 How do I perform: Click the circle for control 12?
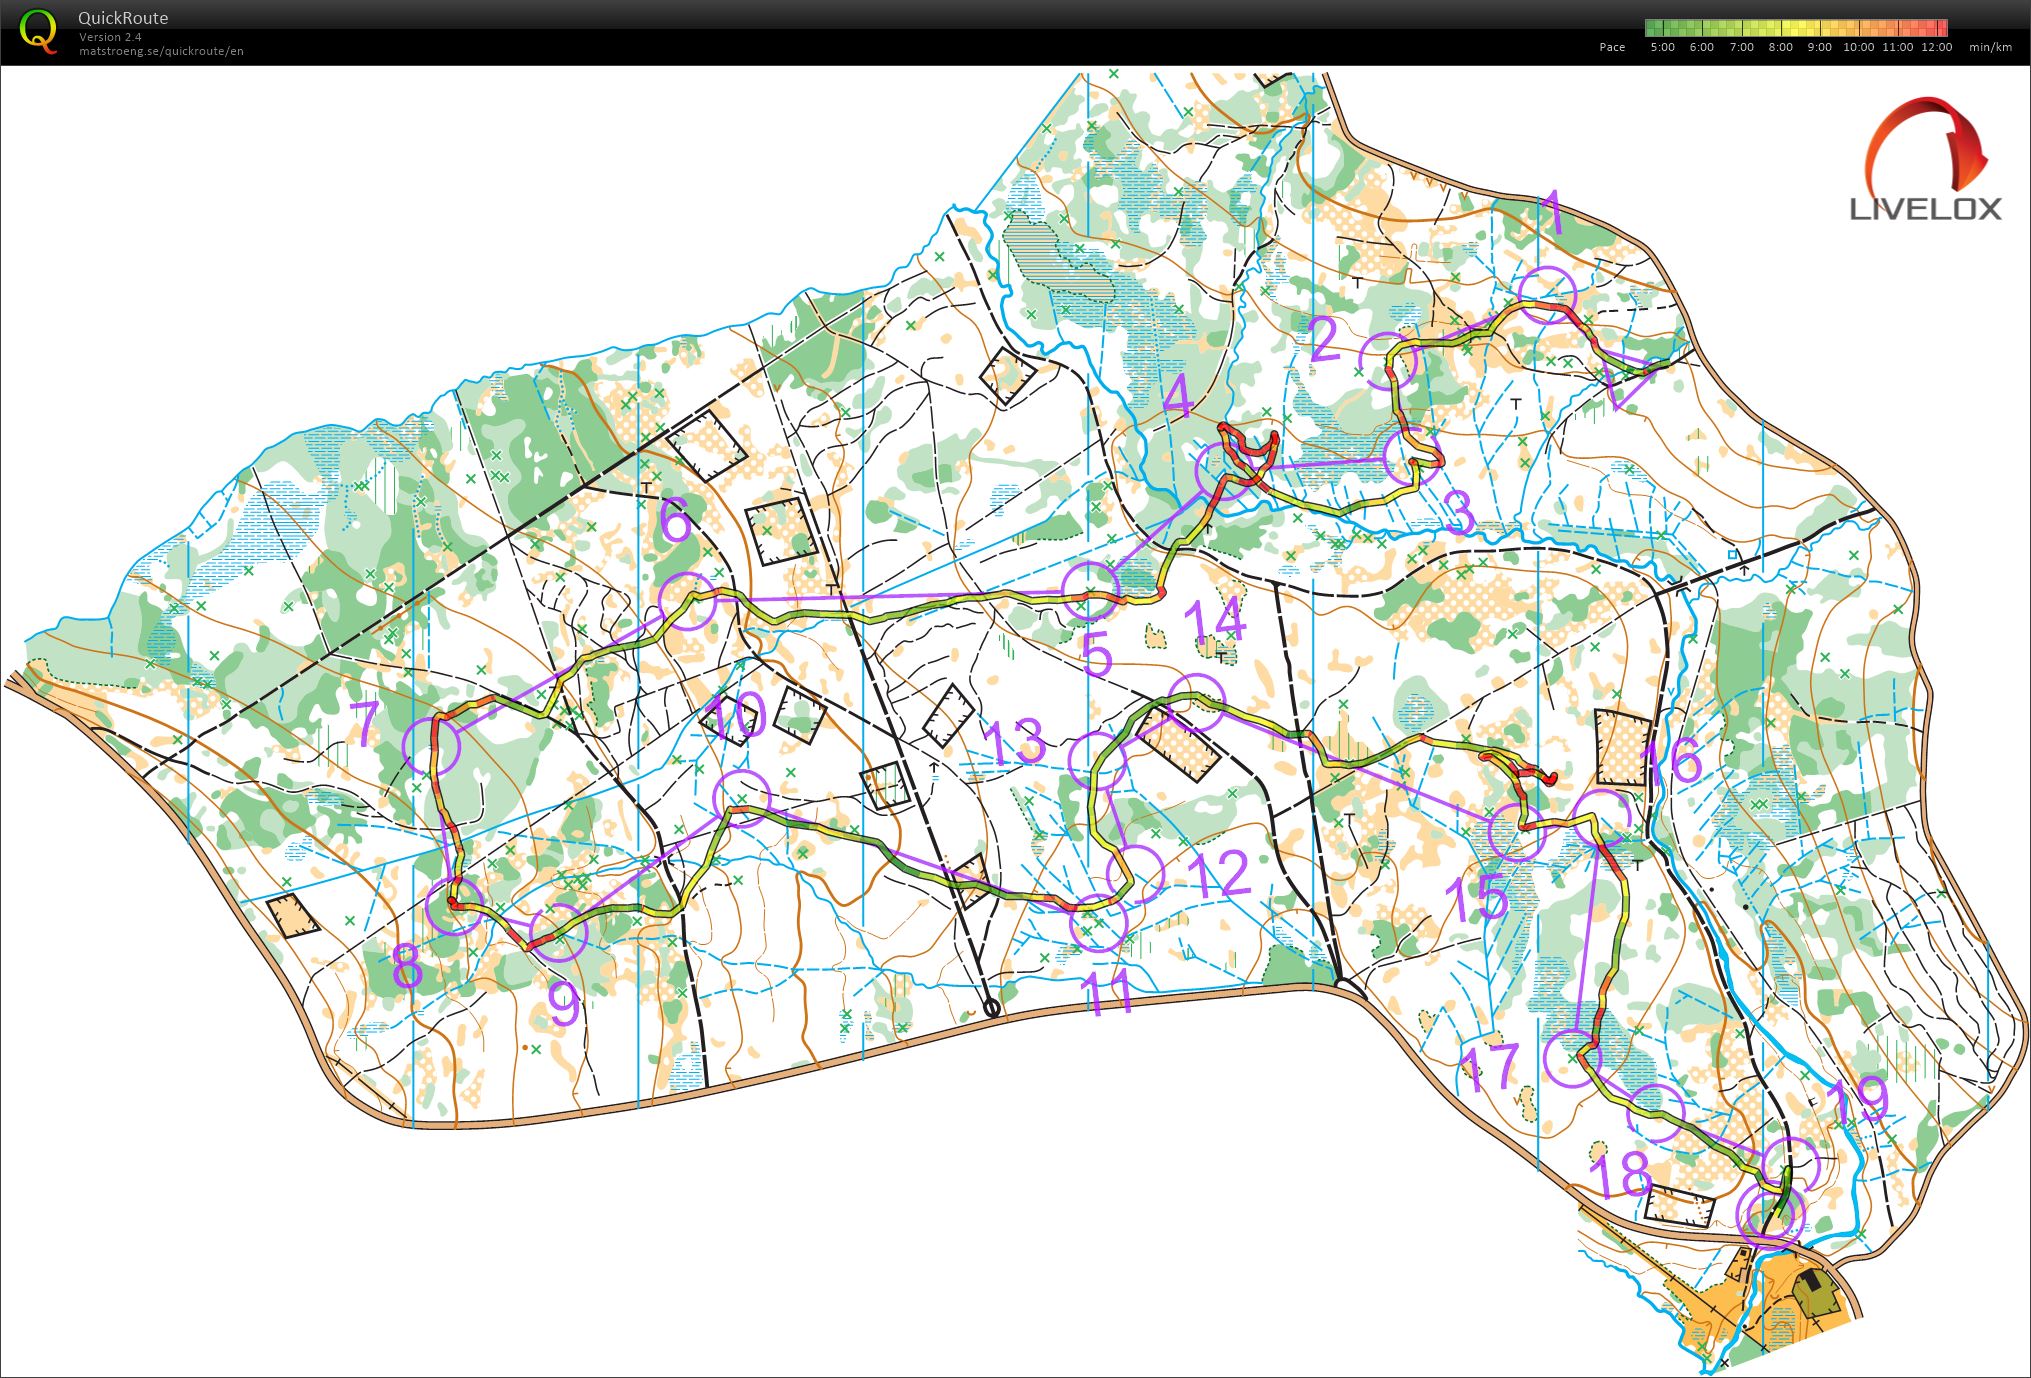coord(1136,874)
